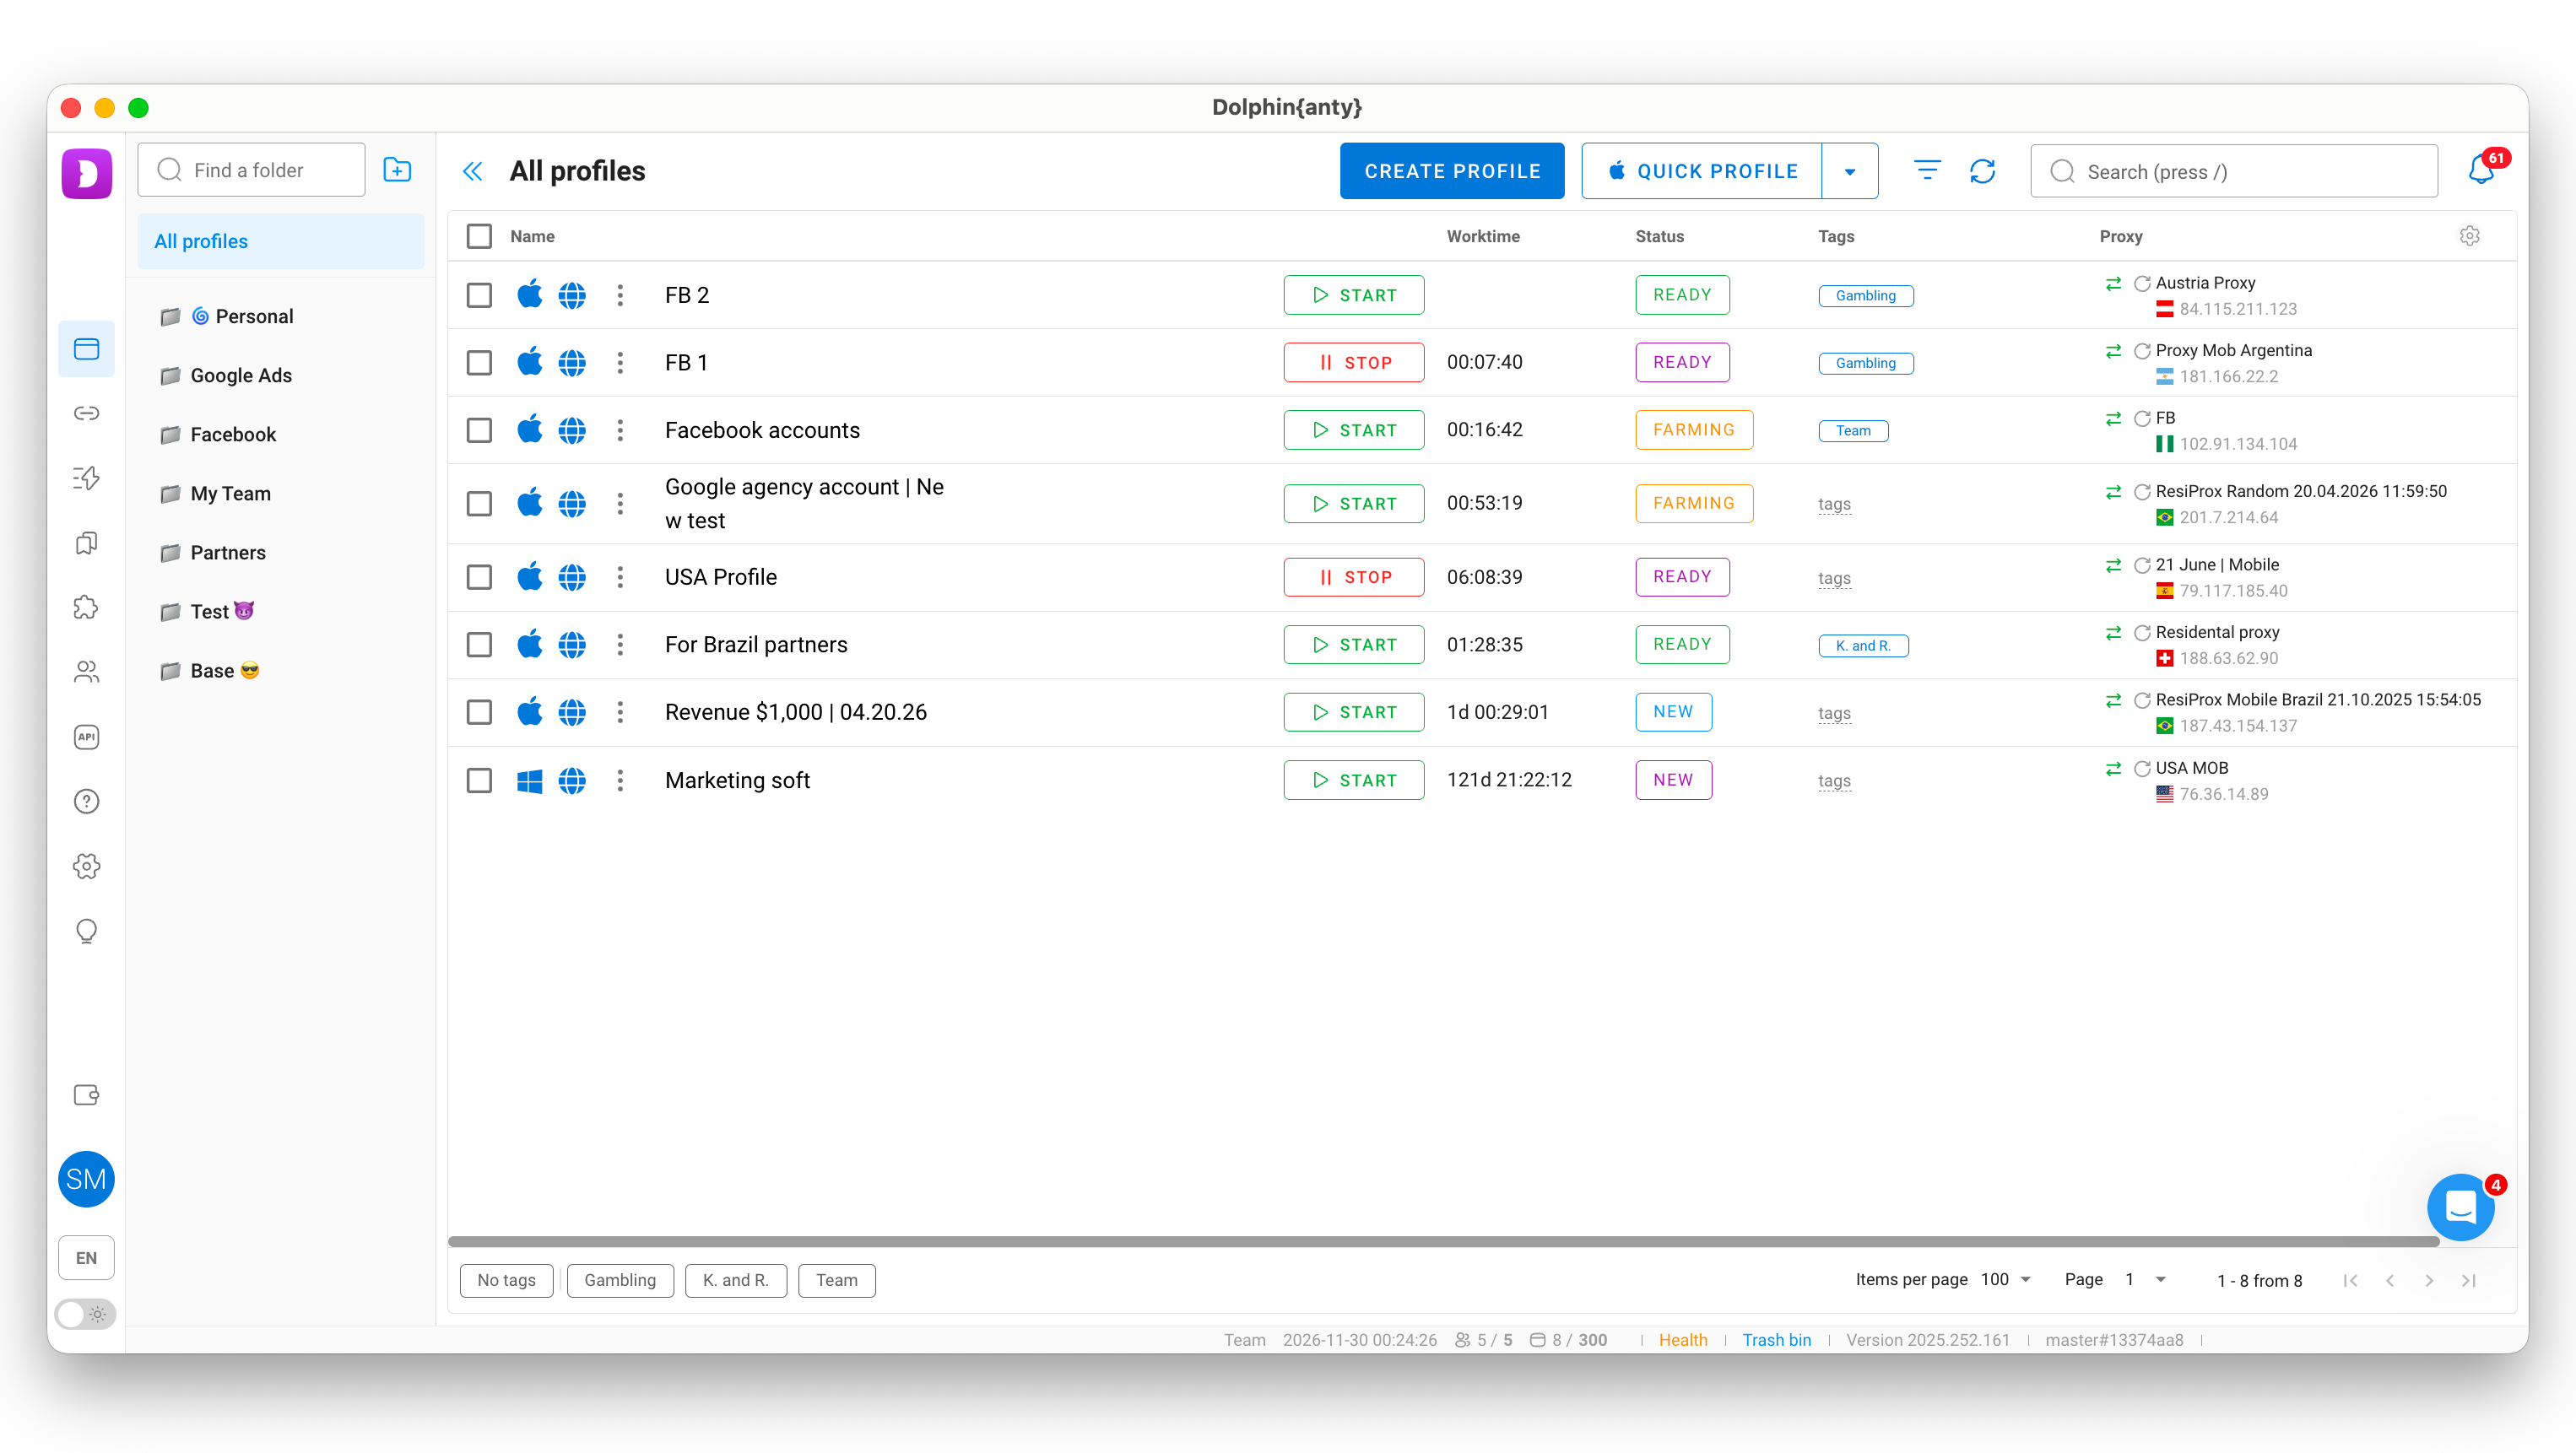Open support chat bubble with 4 badge
Screen dimensions: 2576x1453
click(2461, 1207)
